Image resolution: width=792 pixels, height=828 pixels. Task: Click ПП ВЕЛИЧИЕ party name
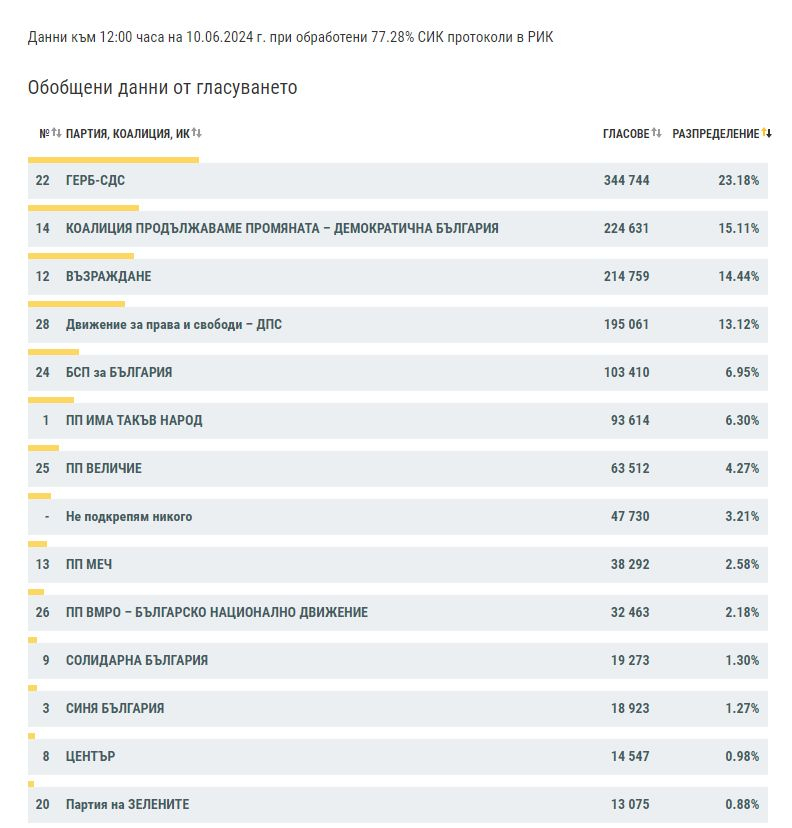[x=103, y=468]
